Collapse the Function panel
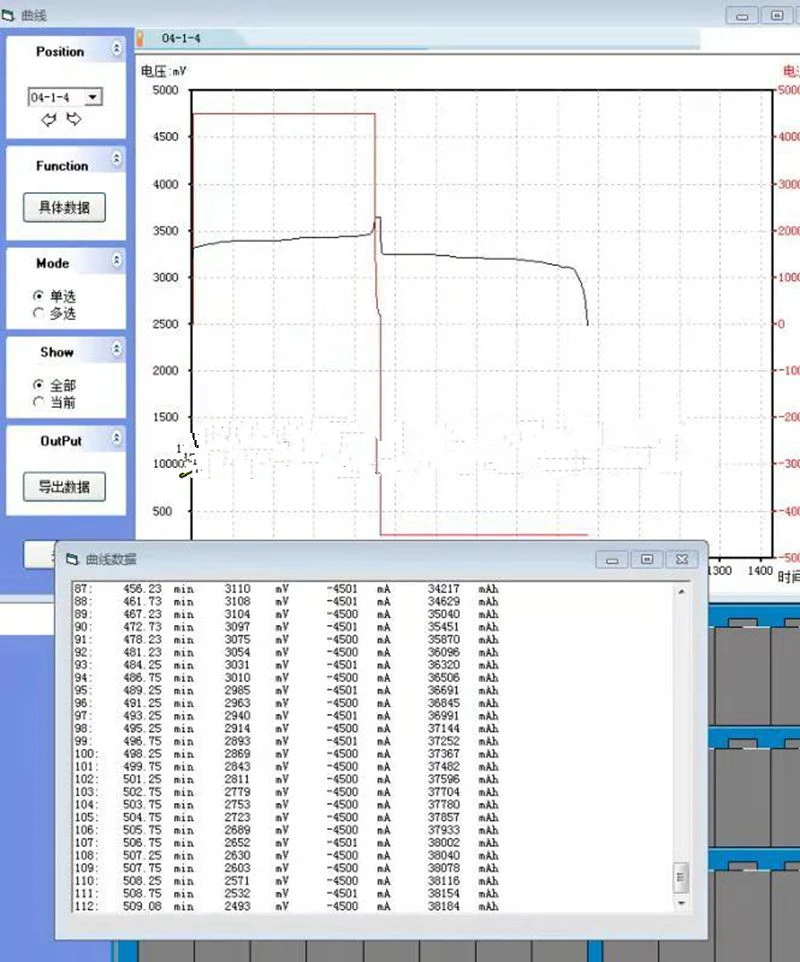This screenshot has width=800, height=962. coord(117,160)
